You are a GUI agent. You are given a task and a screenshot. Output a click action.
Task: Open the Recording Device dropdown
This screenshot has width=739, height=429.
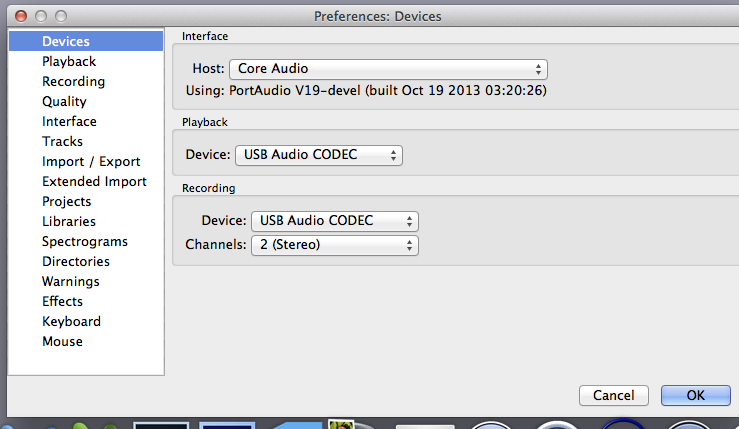point(335,221)
